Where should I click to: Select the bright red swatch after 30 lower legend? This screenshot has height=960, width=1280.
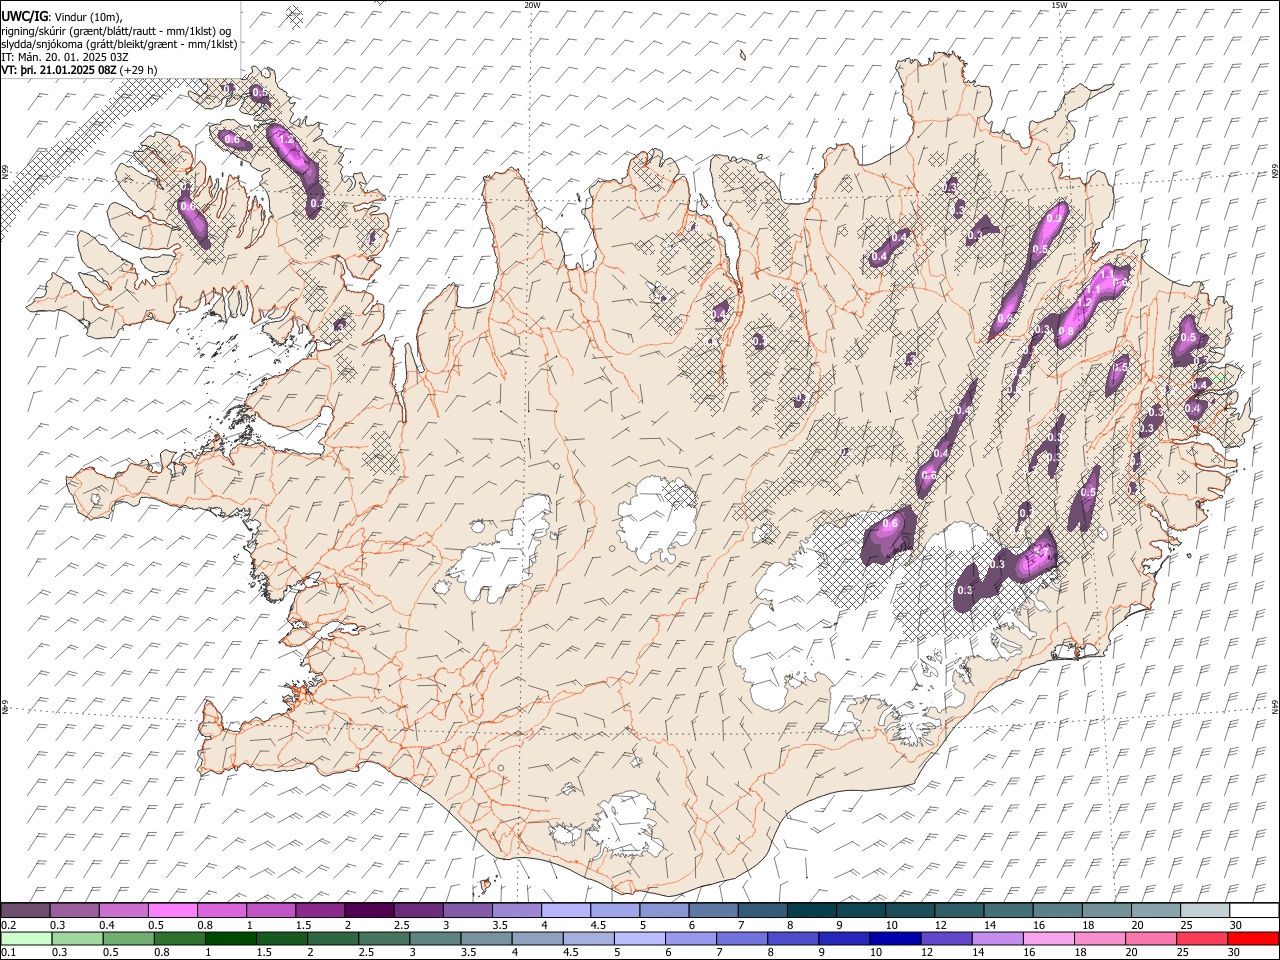(x=1254, y=938)
